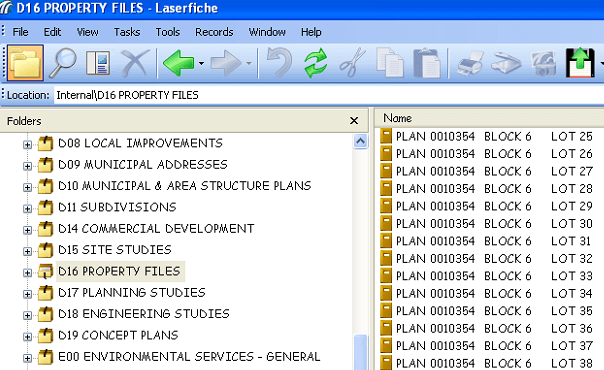604x370 pixels.
Task: Close the Folders pane
Action: (354, 121)
